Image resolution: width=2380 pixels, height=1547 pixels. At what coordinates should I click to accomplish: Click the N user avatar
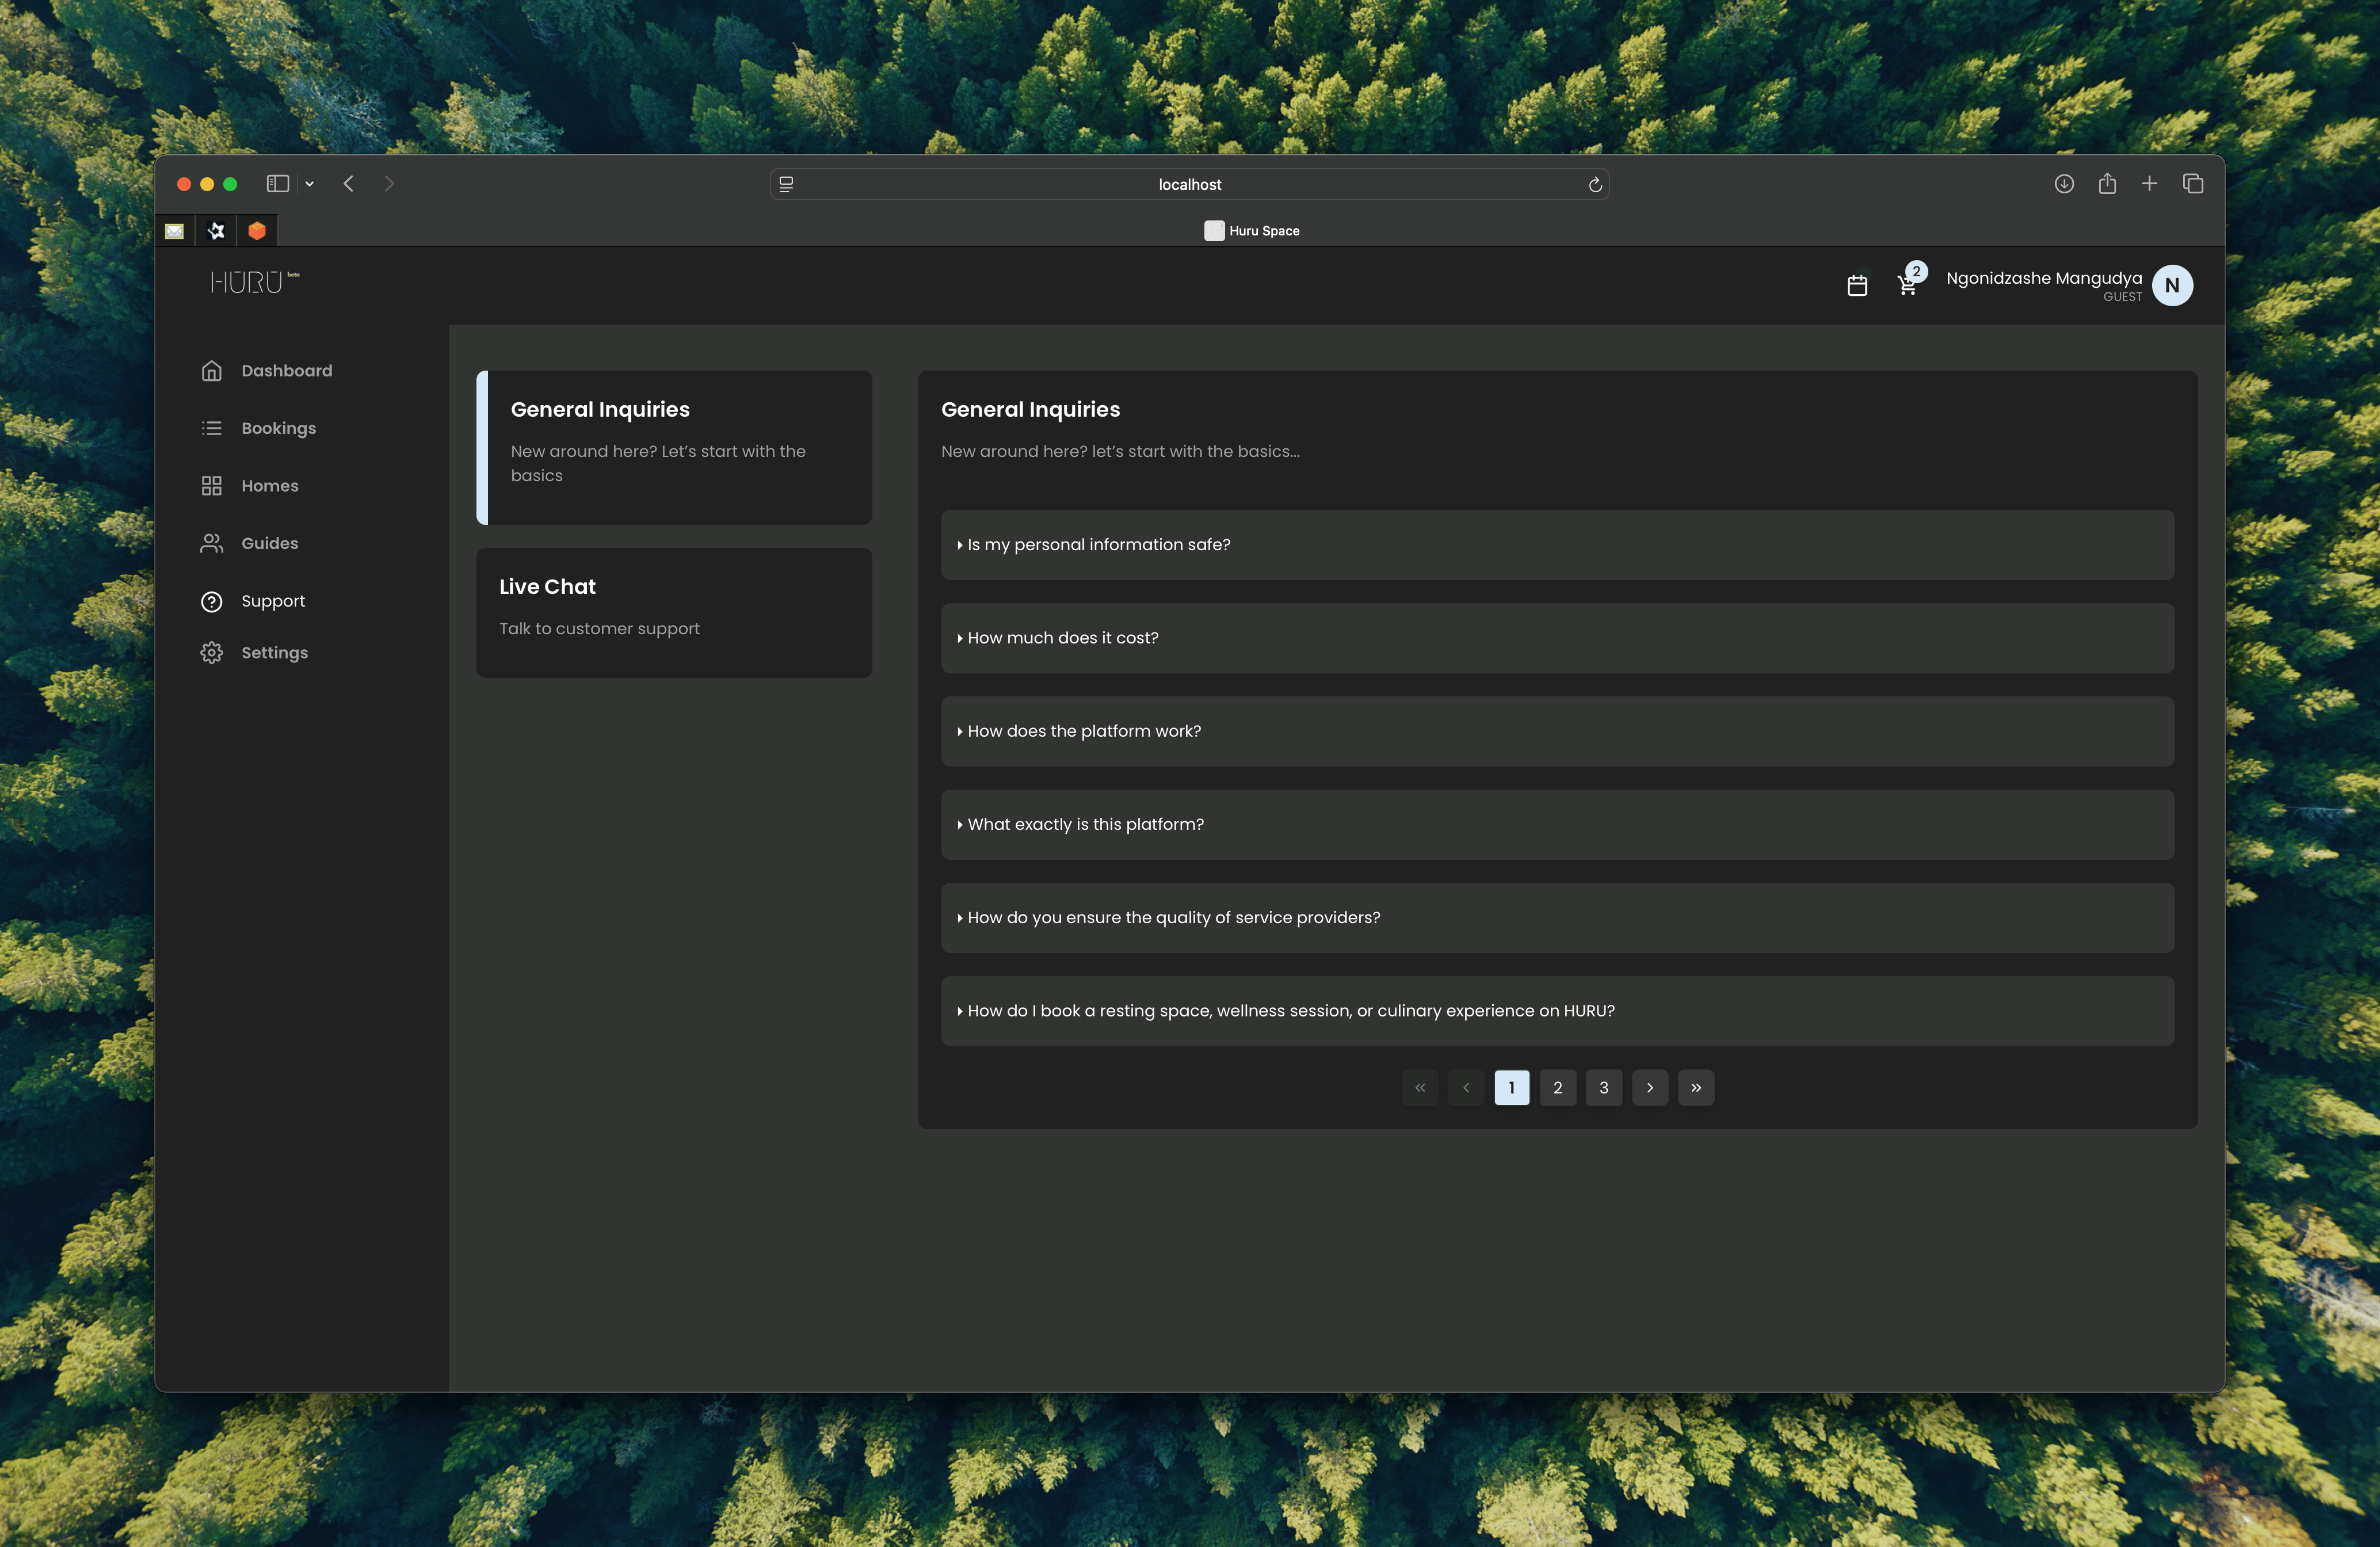pyautogui.click(x=2171, y=286)
